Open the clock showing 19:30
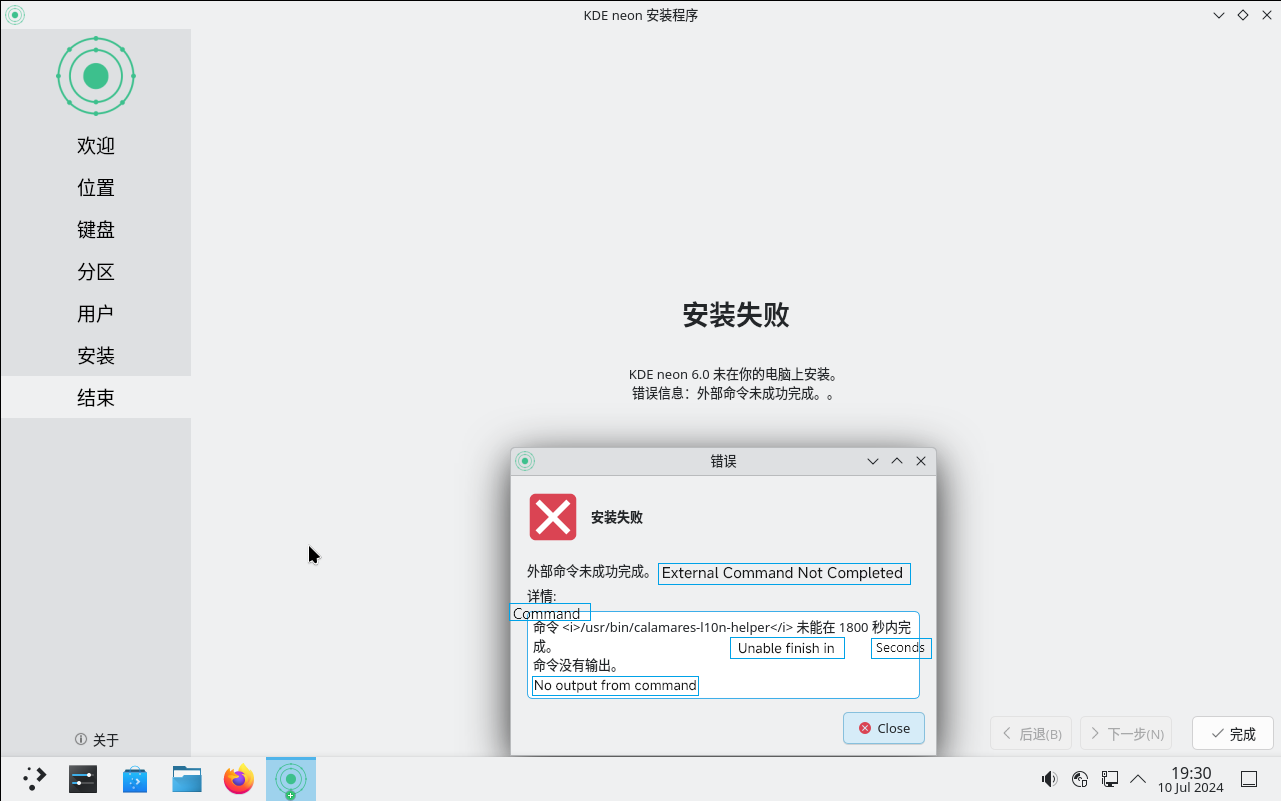The width and height of the screenshot is (1281, 801). tap(1191, 779)
